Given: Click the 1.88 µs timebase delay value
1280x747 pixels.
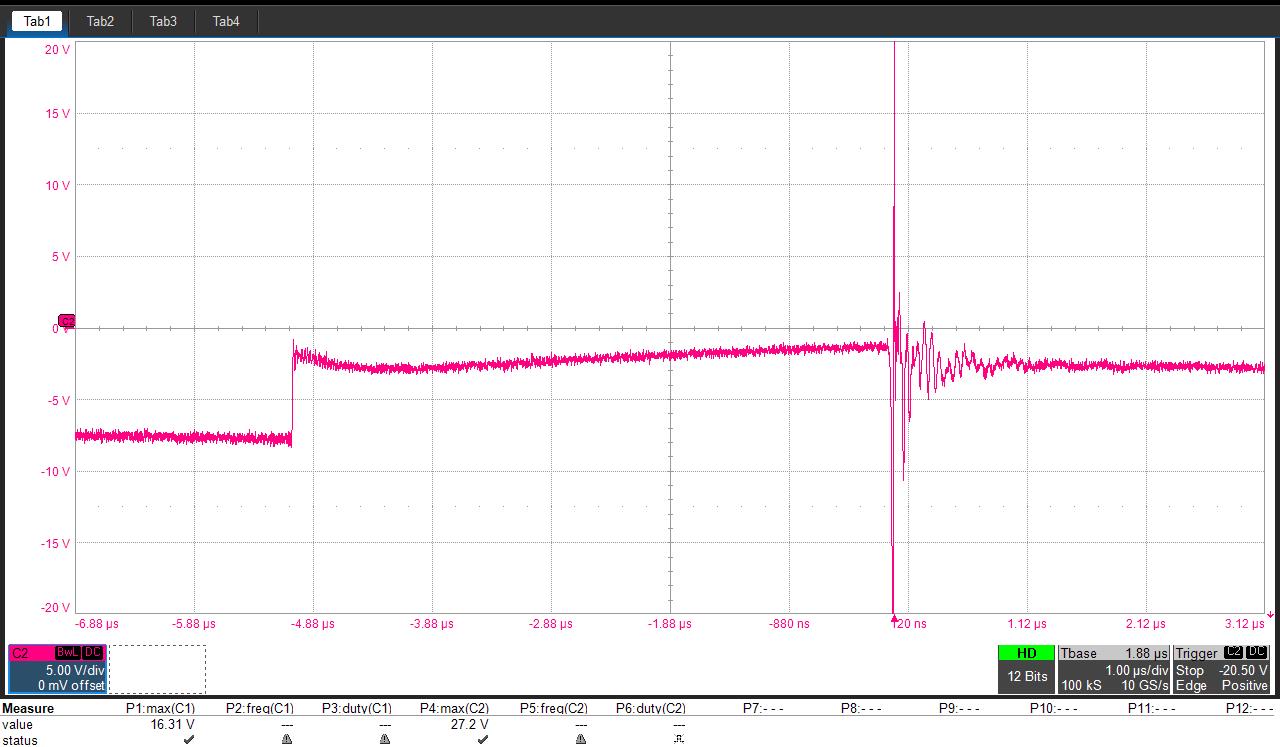Looking at the screenshot, I should click(x=1147, y=653).
